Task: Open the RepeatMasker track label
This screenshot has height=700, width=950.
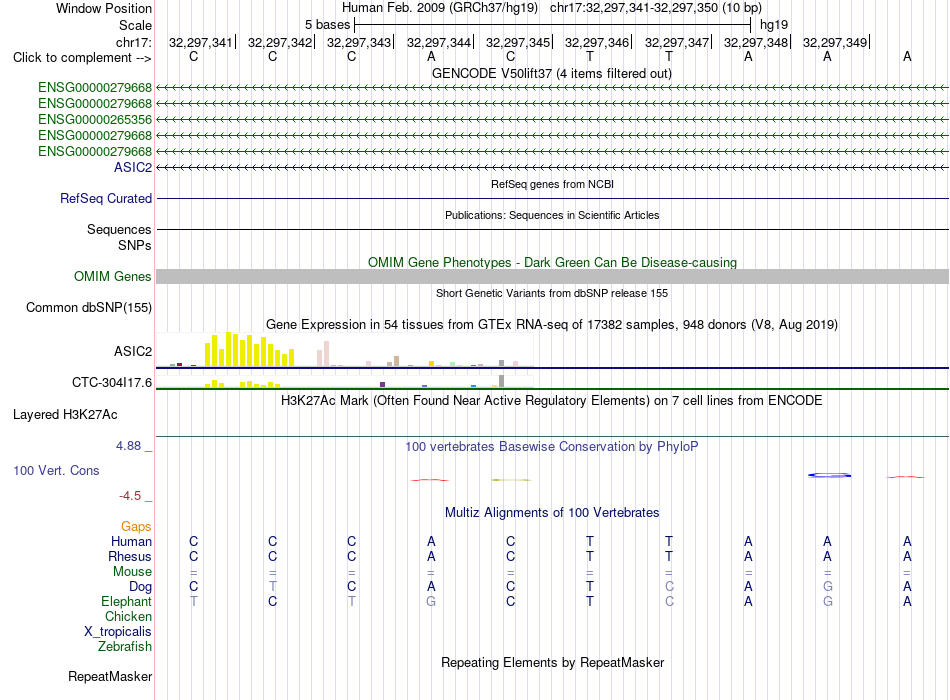Action: 110,676
